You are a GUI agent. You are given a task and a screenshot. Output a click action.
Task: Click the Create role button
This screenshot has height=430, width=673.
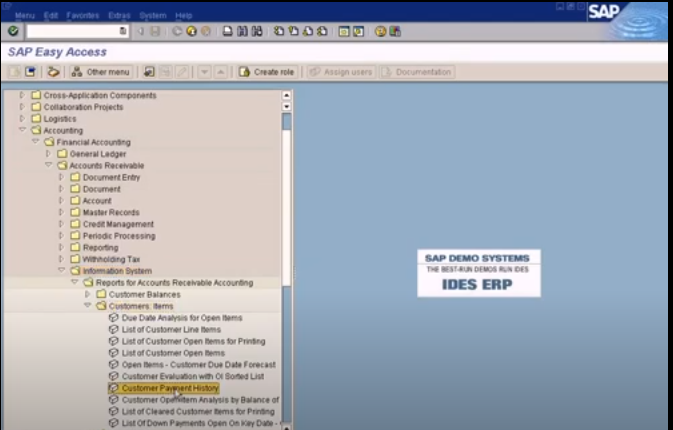point(267,72)
